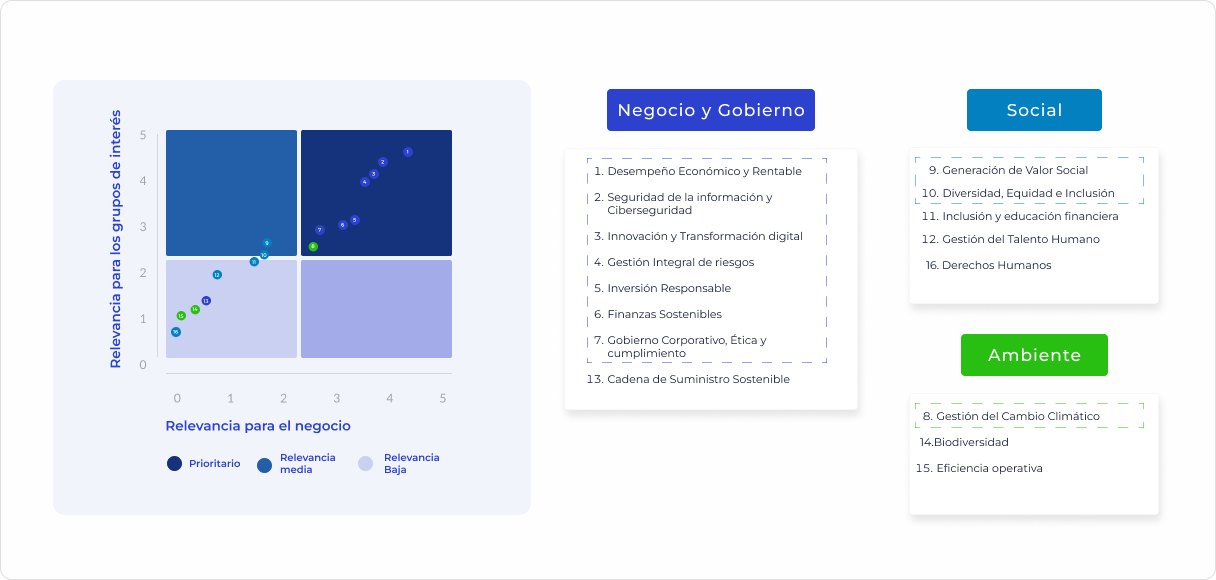Viewport: 1216px width, 580px height.
Task: Select point 13 marker on the matrix
Action: coord(206,301)
